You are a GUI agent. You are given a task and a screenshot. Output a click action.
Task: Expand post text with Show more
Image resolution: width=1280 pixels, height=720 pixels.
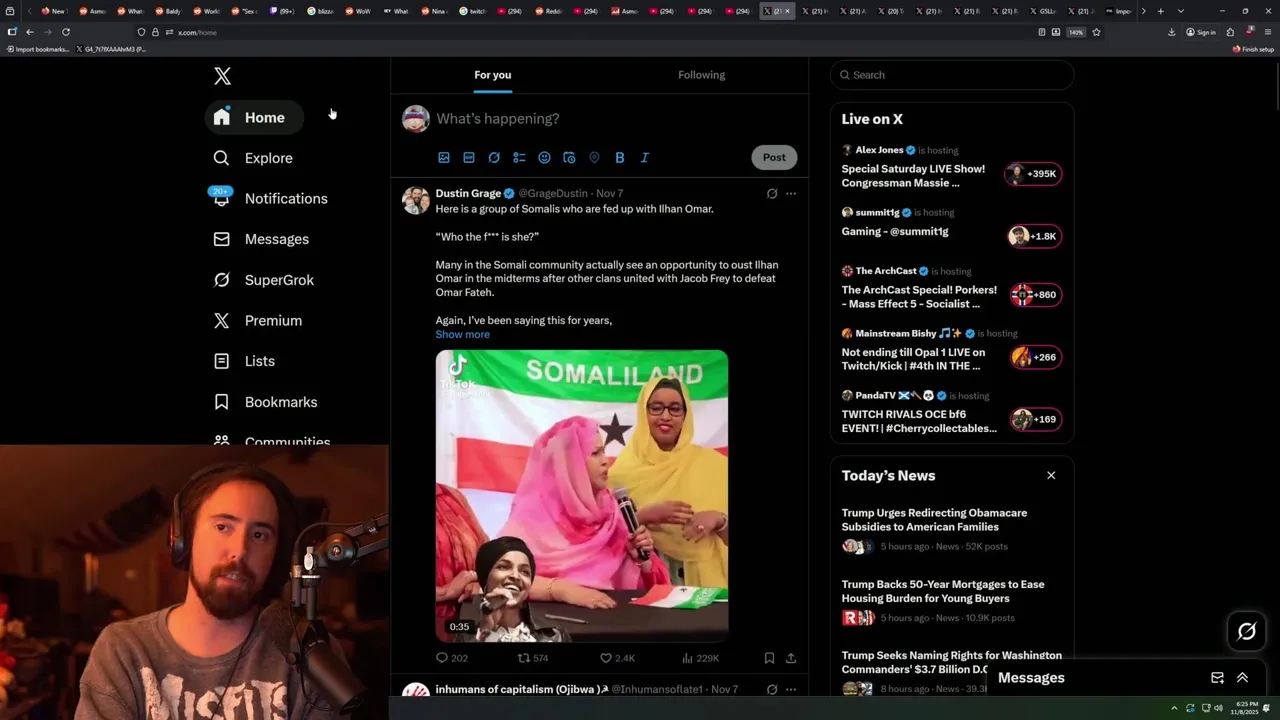pyautogui.click(x=462, y=335)
